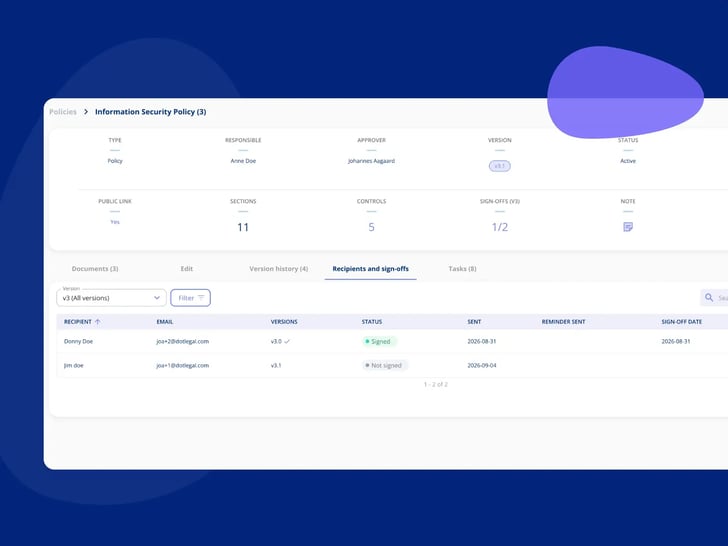The width and height of the screenshot is (728, 546).
Task: Select recipient Jim doe
Action: (74, 365)
